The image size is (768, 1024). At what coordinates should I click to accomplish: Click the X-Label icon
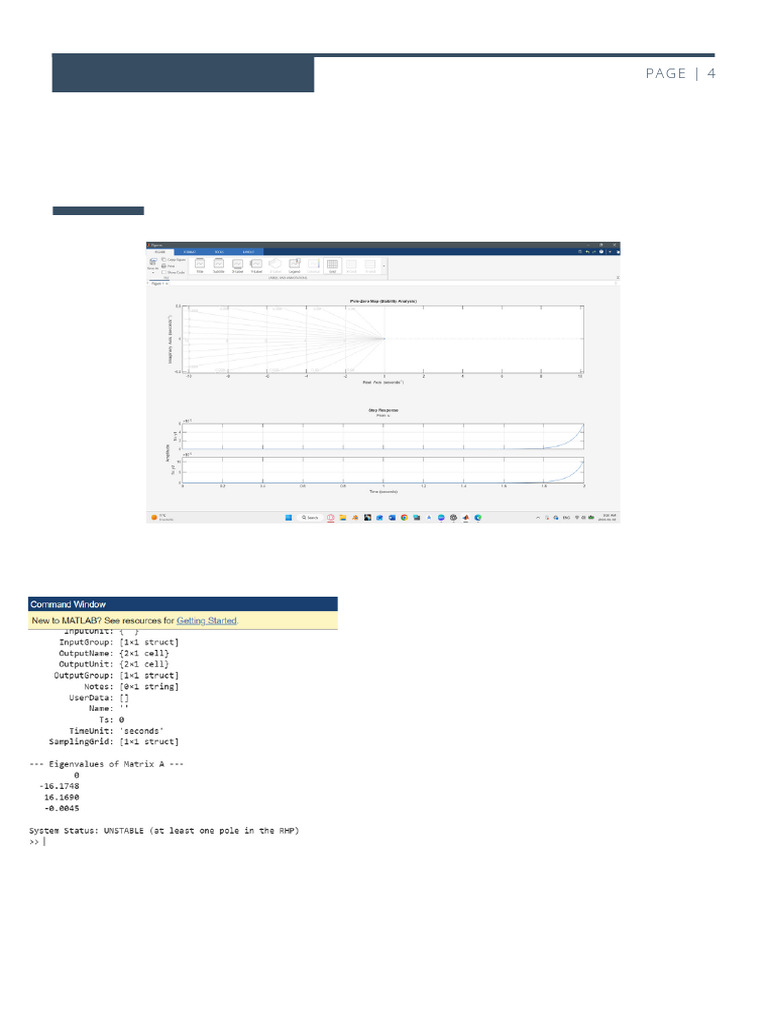238,264
